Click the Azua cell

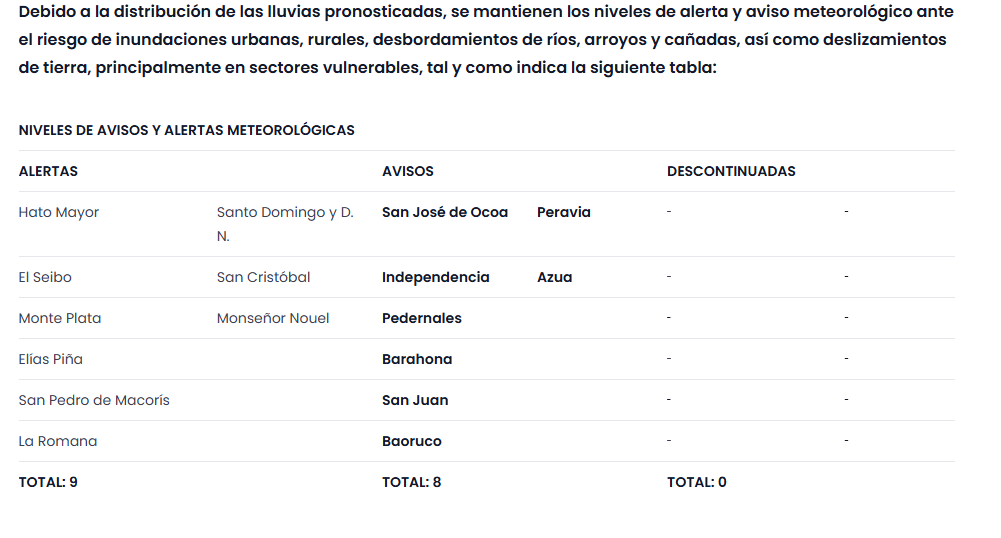(x=555, y=277)
